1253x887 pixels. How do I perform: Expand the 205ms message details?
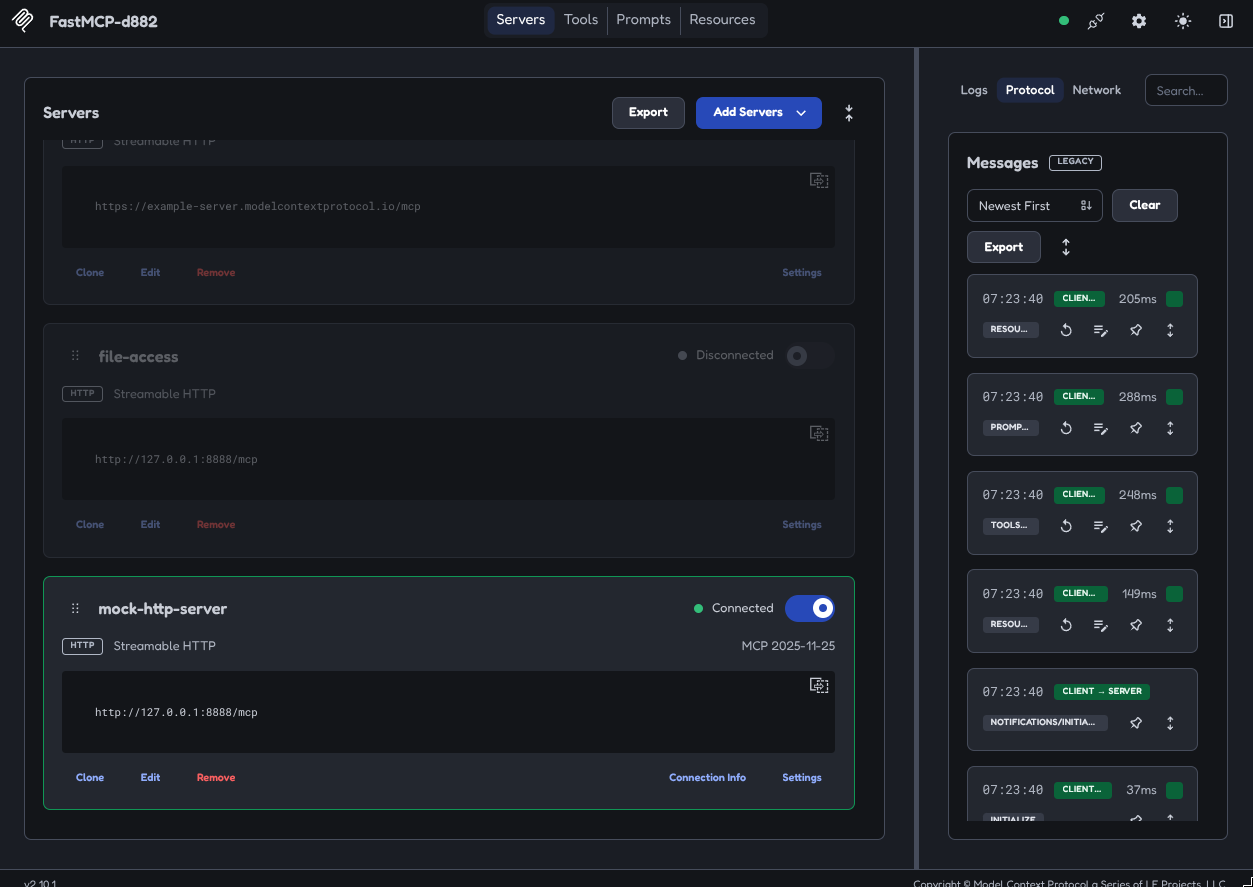1170,330
